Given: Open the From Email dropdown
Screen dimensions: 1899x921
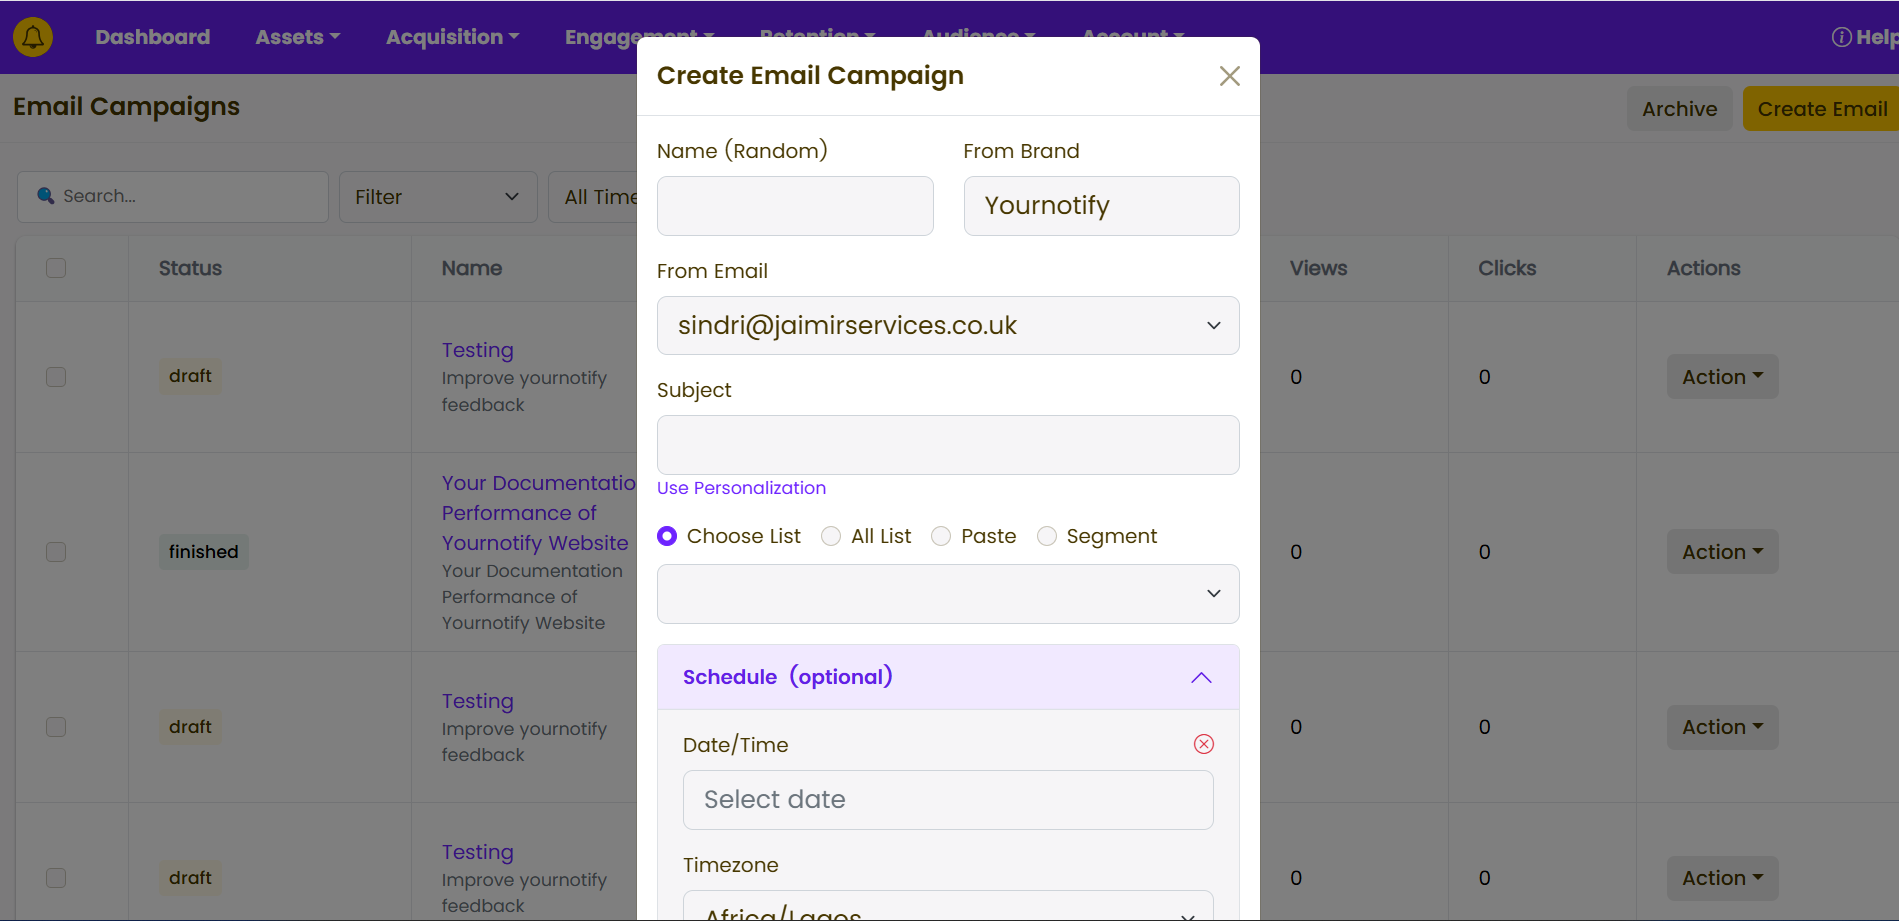Looking at the screenshot, I should tap(947, 326).
